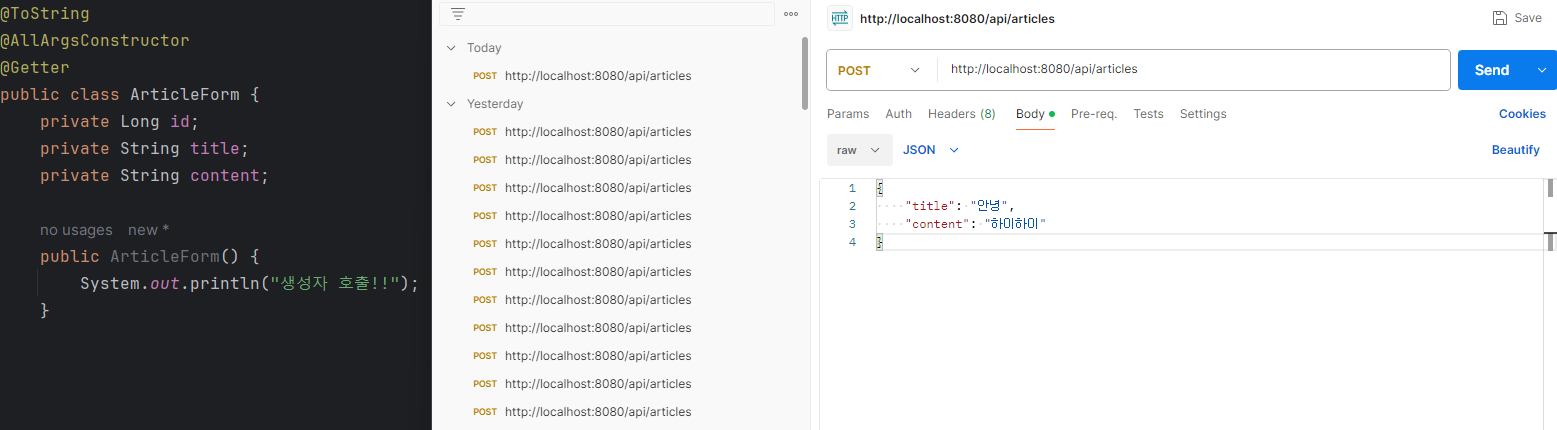Click the @Getter annotation
The height and width of the screenshot is (430, 1557).
(x=35, y=68)
